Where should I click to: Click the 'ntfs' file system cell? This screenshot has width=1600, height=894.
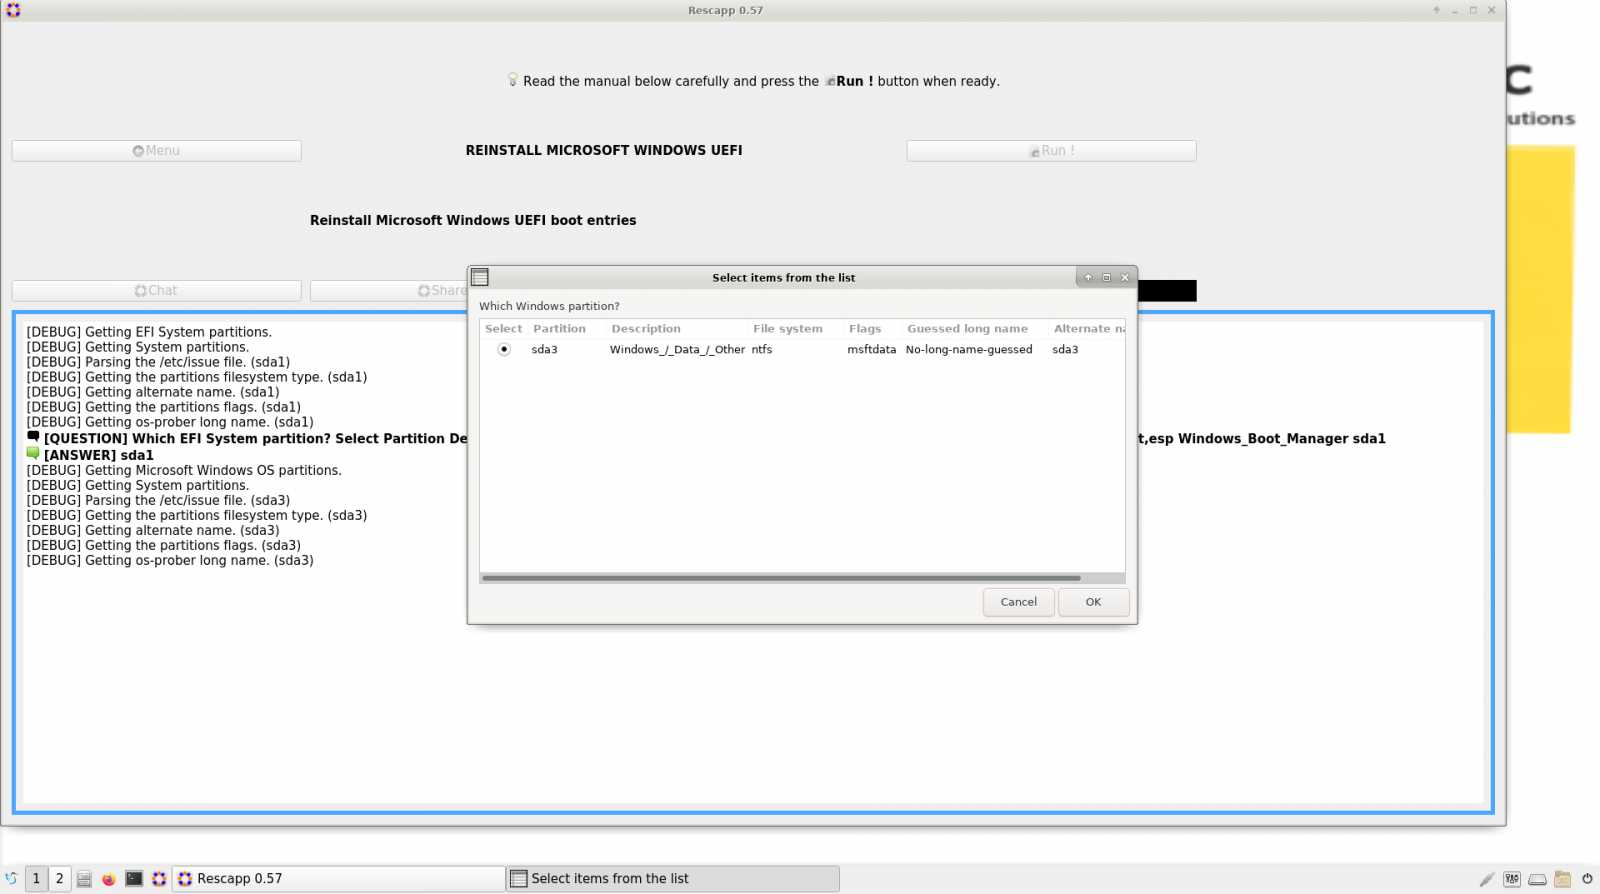pos(762,350)
